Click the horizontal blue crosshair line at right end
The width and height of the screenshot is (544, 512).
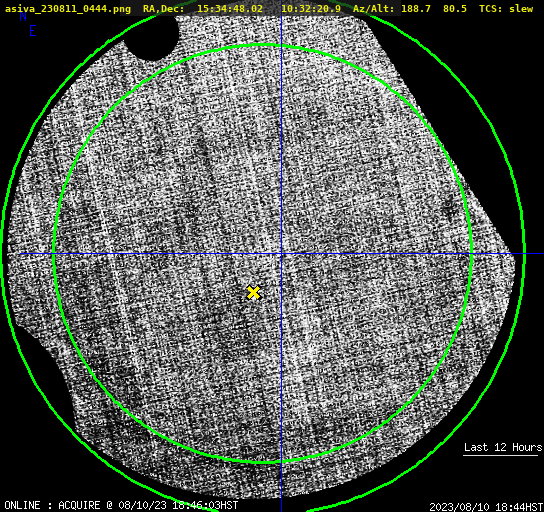point(534,254)
